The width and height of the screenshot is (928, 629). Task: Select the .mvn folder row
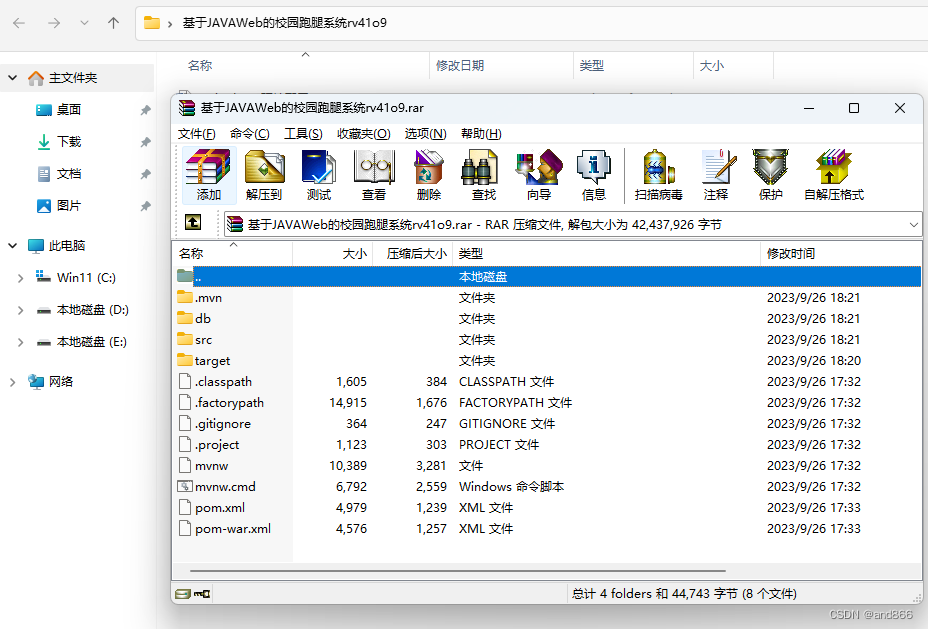547,298
